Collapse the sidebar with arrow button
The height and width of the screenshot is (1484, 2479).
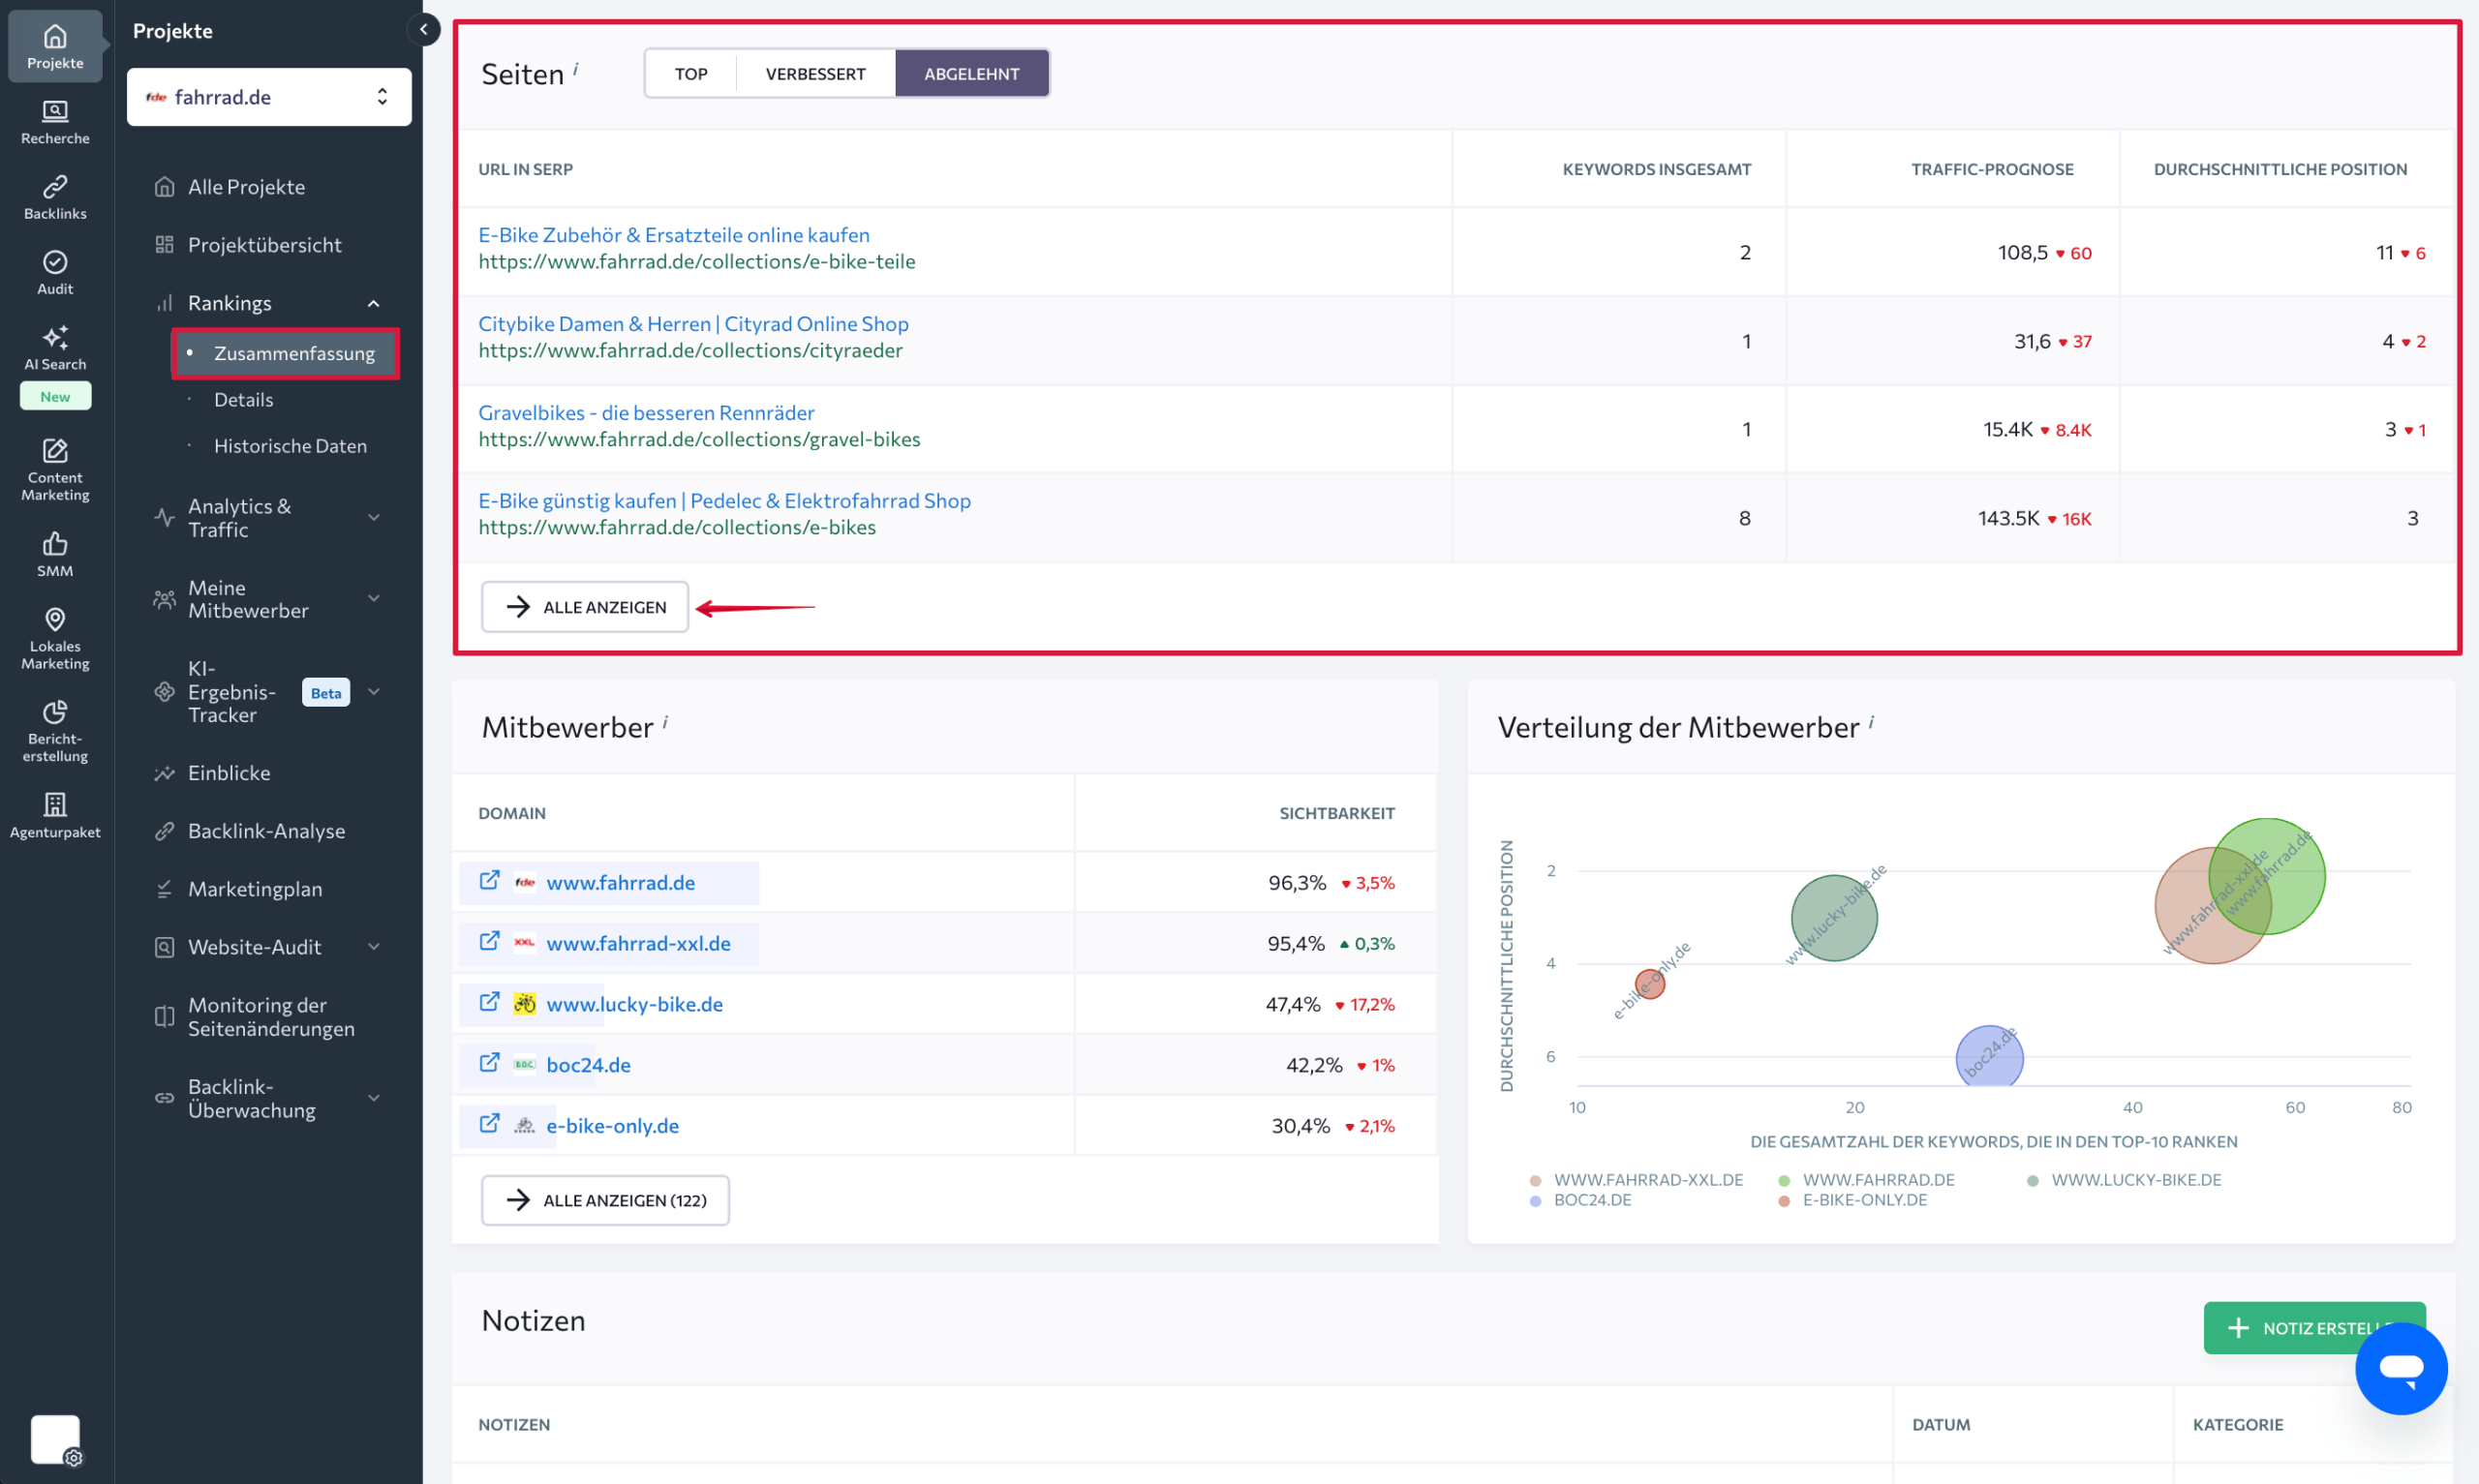[x=424, y=29]
